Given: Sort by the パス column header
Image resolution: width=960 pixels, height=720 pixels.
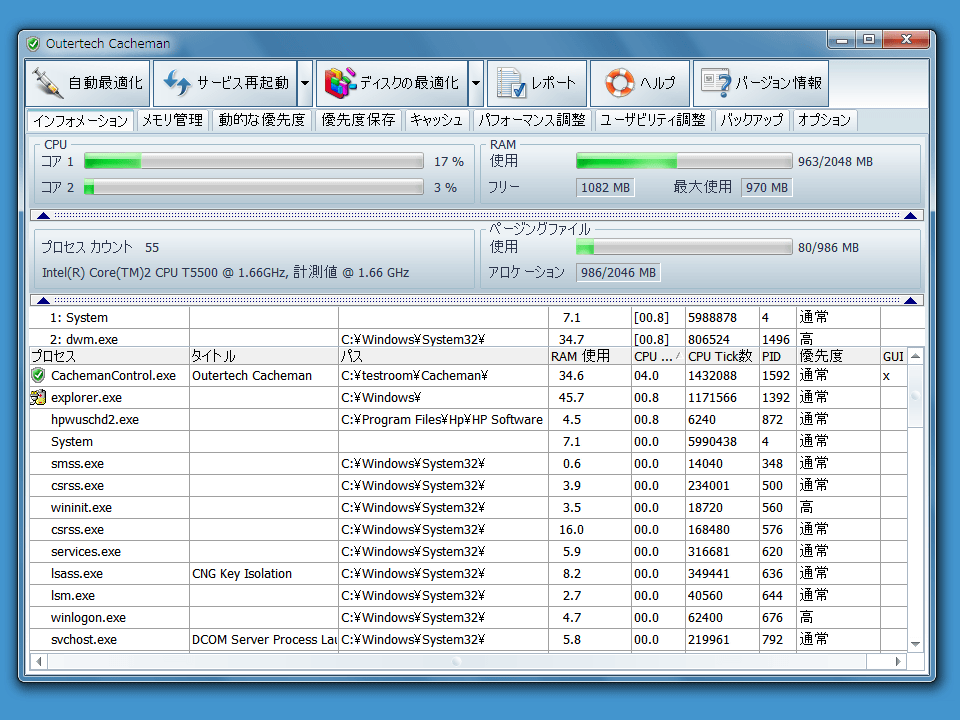Looking at the screenshot, I should pos(443,356).
